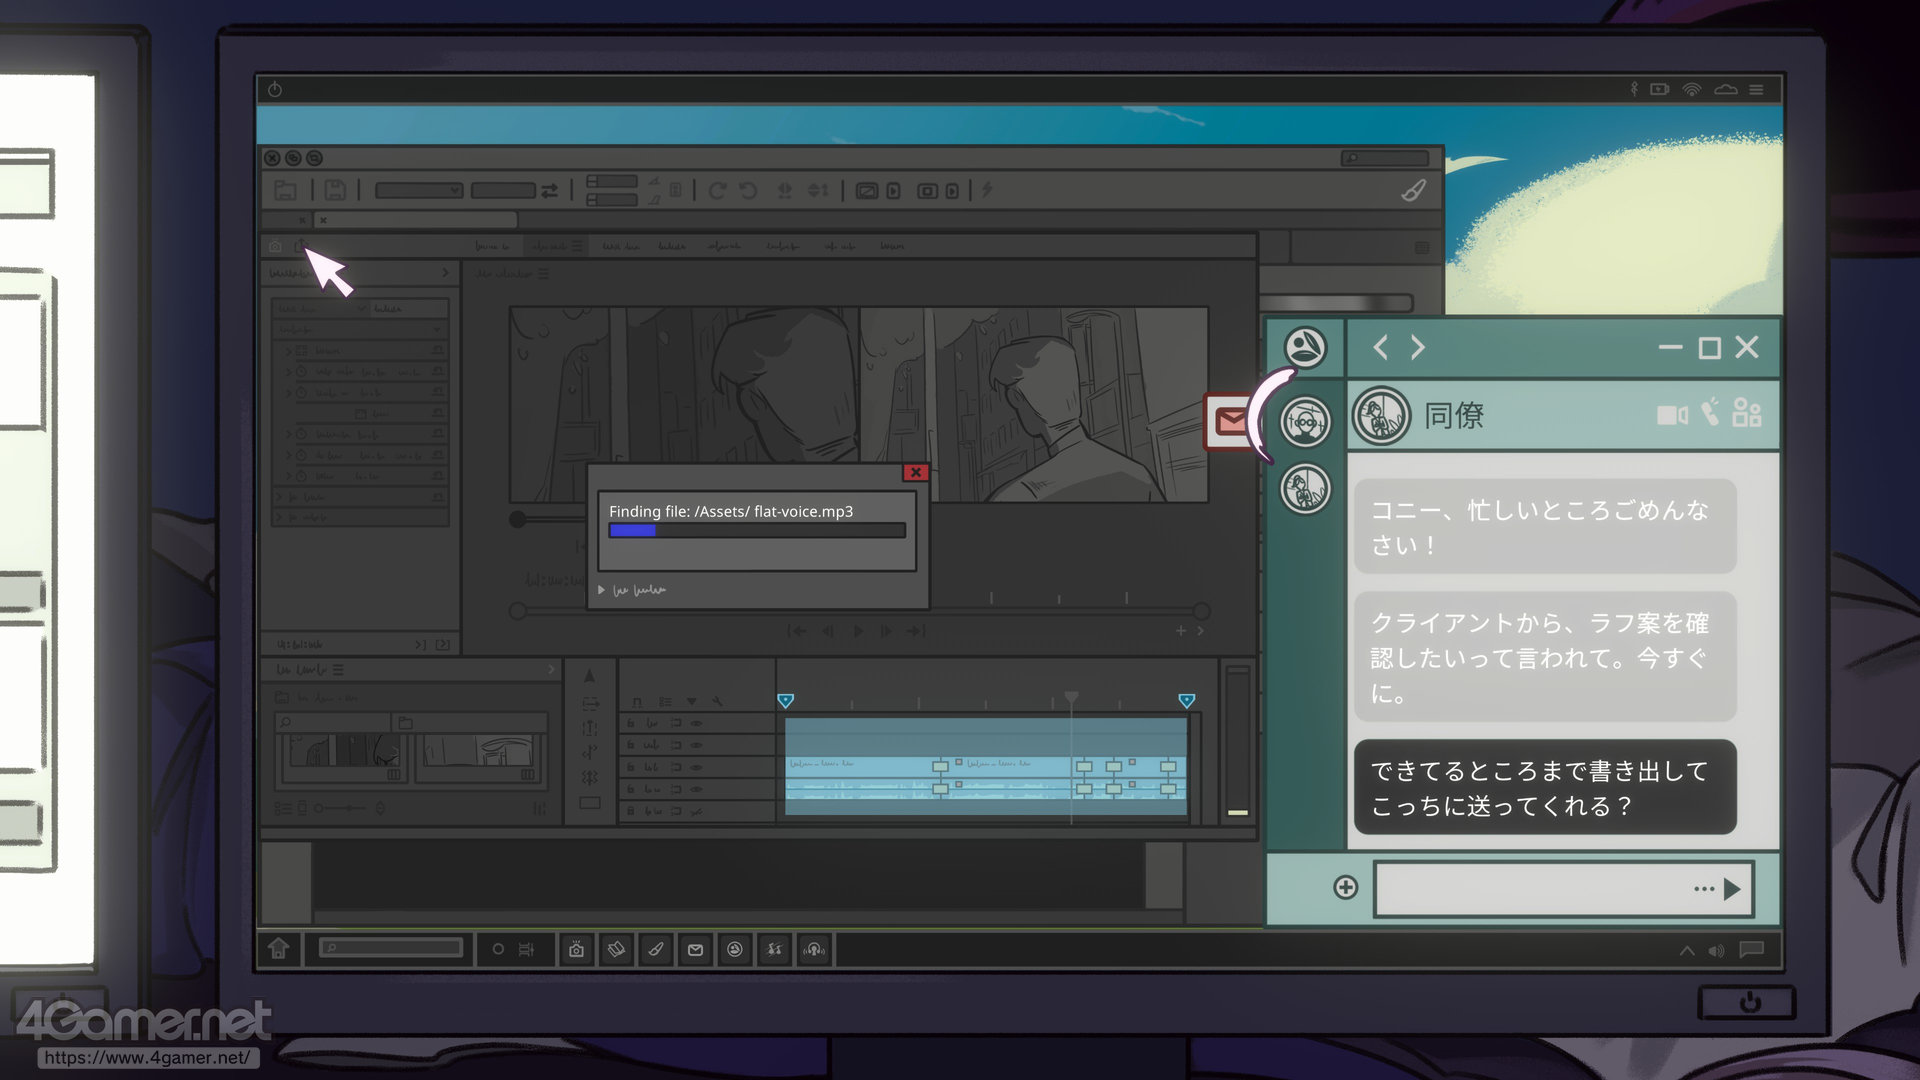Start a voice call with 同僚
1920x1080 pixels.
tap(1710, 412)
